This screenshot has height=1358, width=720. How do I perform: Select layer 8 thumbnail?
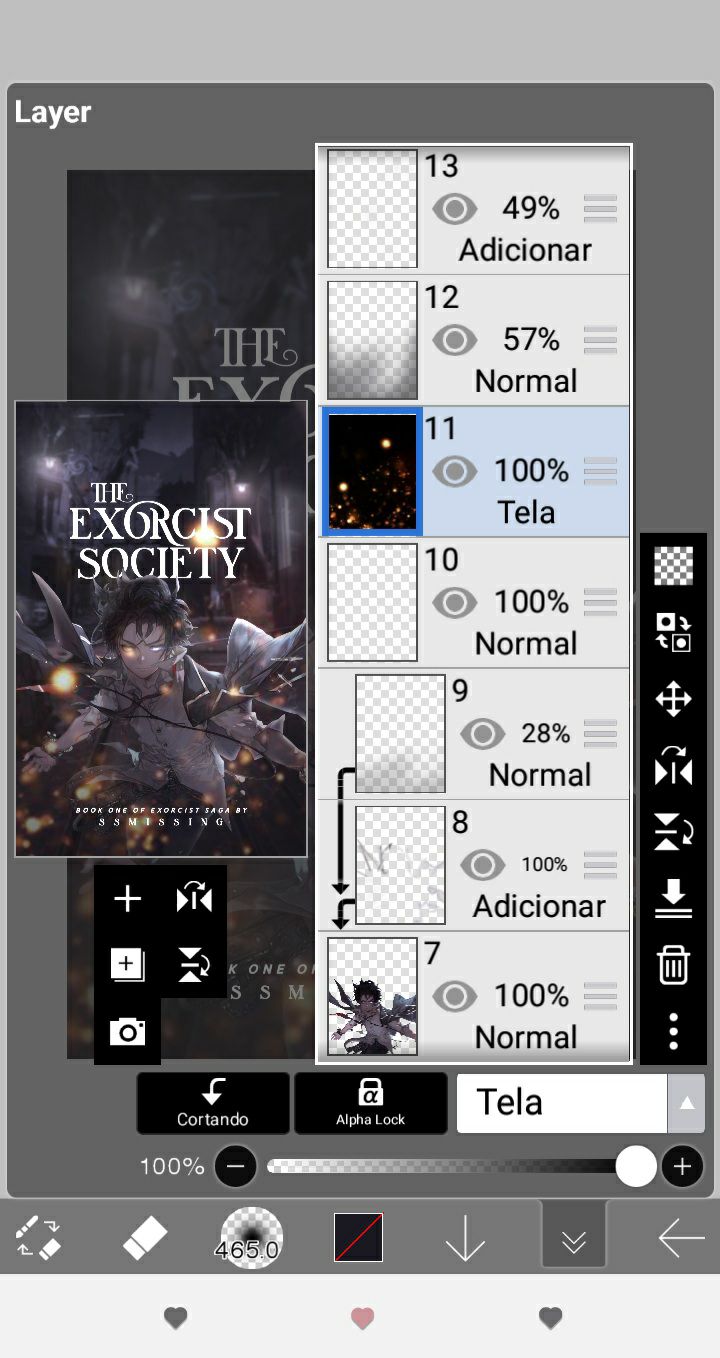[400, 865]
